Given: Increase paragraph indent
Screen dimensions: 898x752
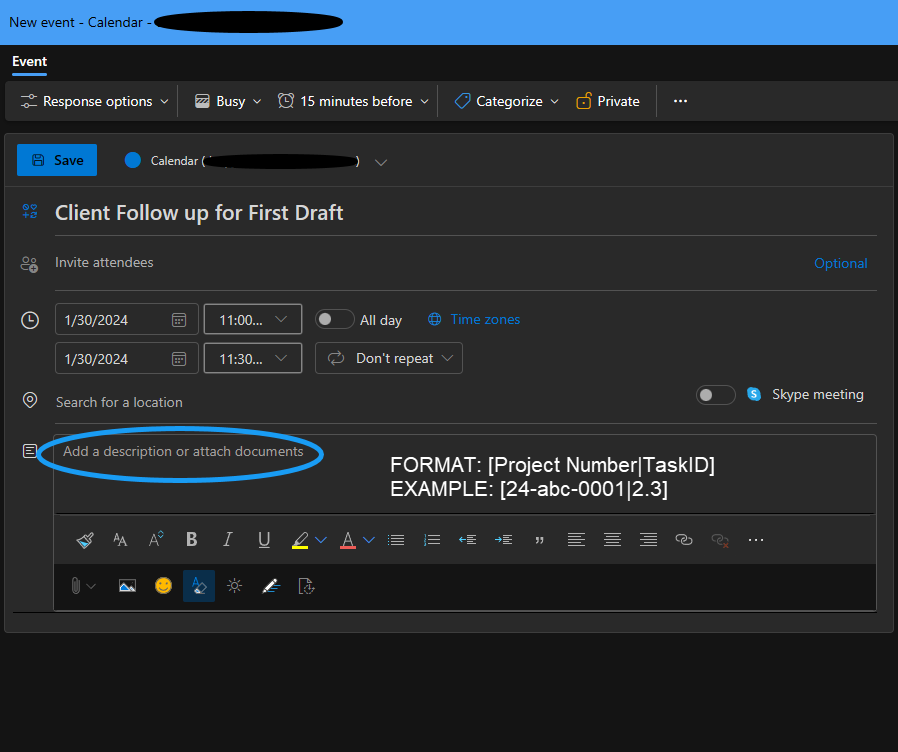Looking at the screenshot, I should 503,540.
